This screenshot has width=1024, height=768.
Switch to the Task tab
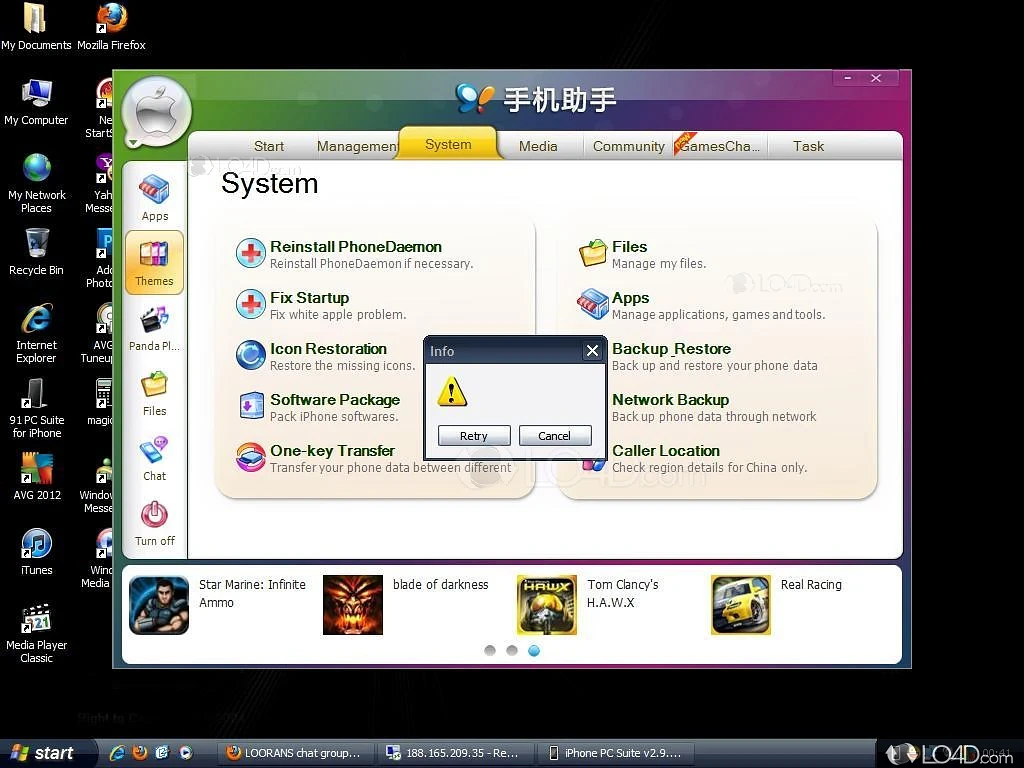(808, 146)
